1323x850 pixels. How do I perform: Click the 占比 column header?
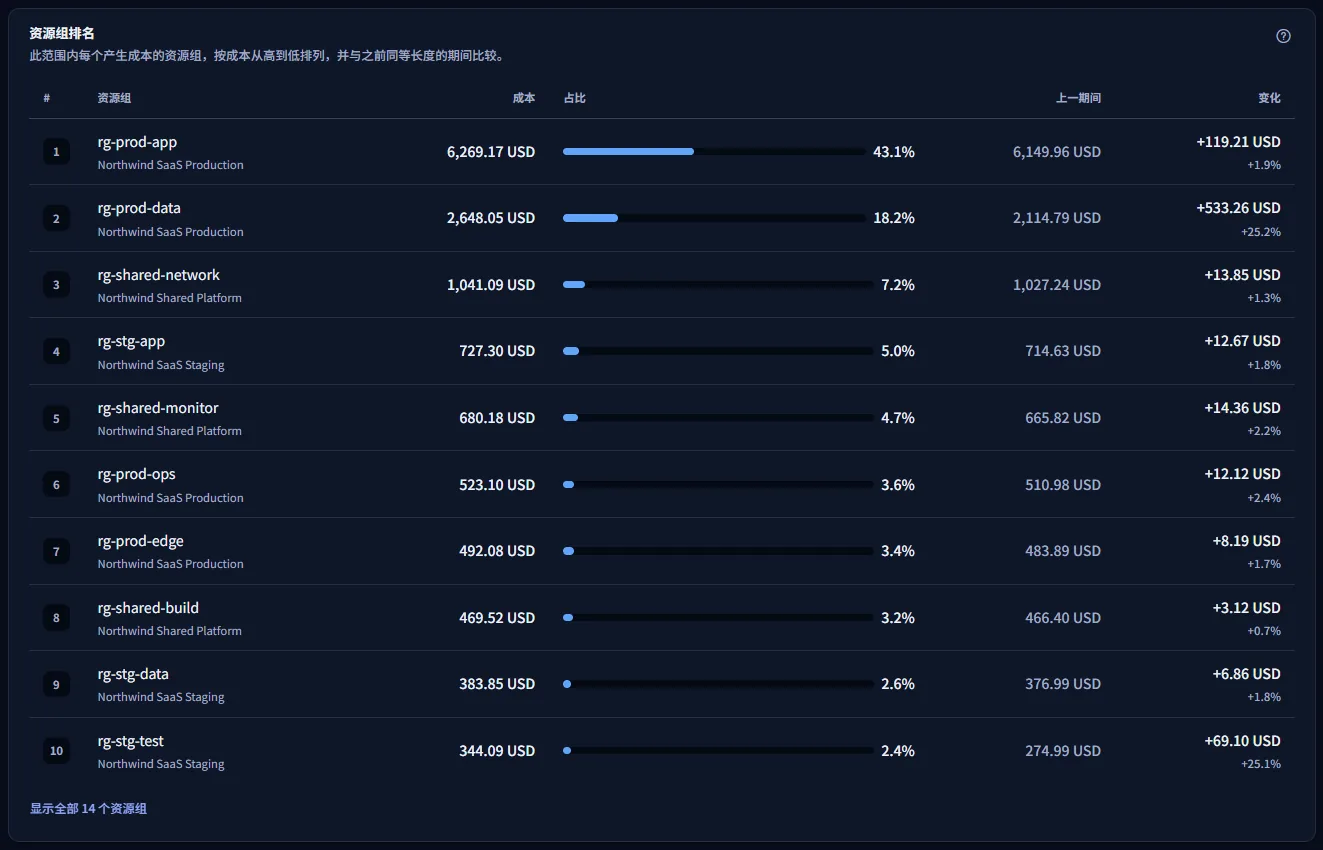point(575,98)
